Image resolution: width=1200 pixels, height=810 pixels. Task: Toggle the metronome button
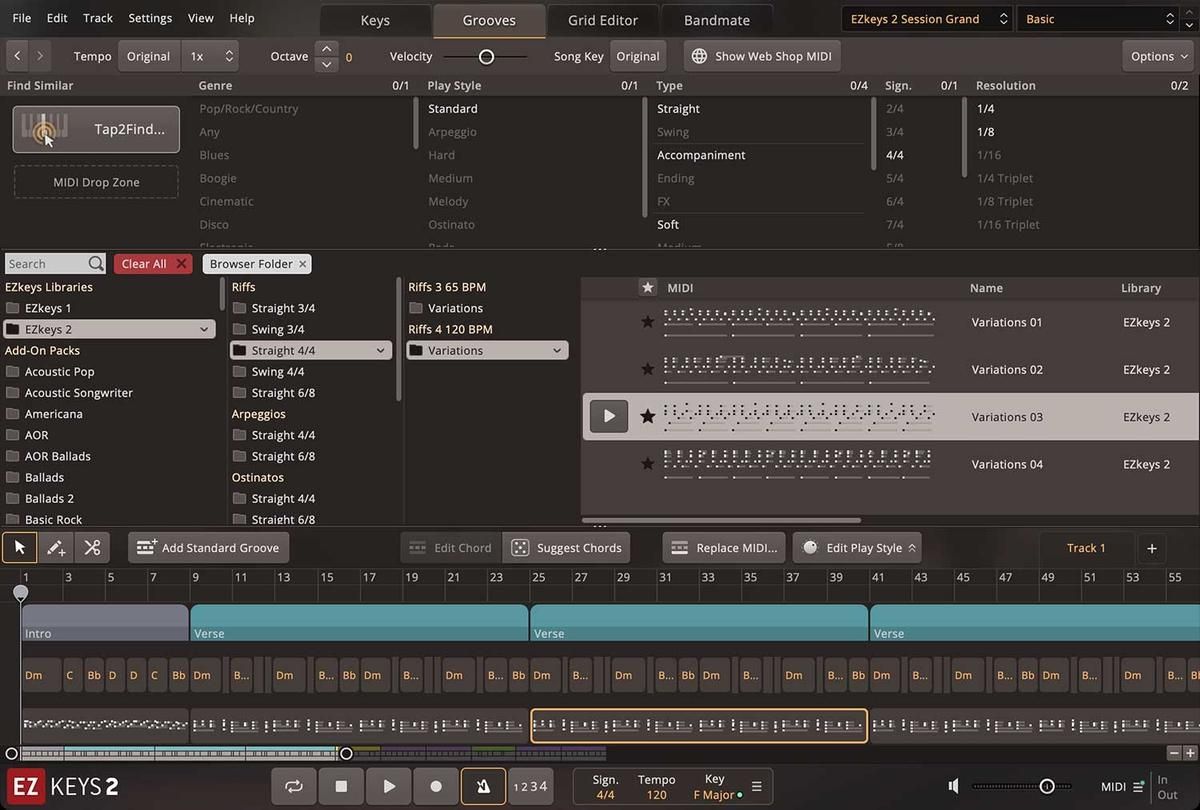point(483,786)
